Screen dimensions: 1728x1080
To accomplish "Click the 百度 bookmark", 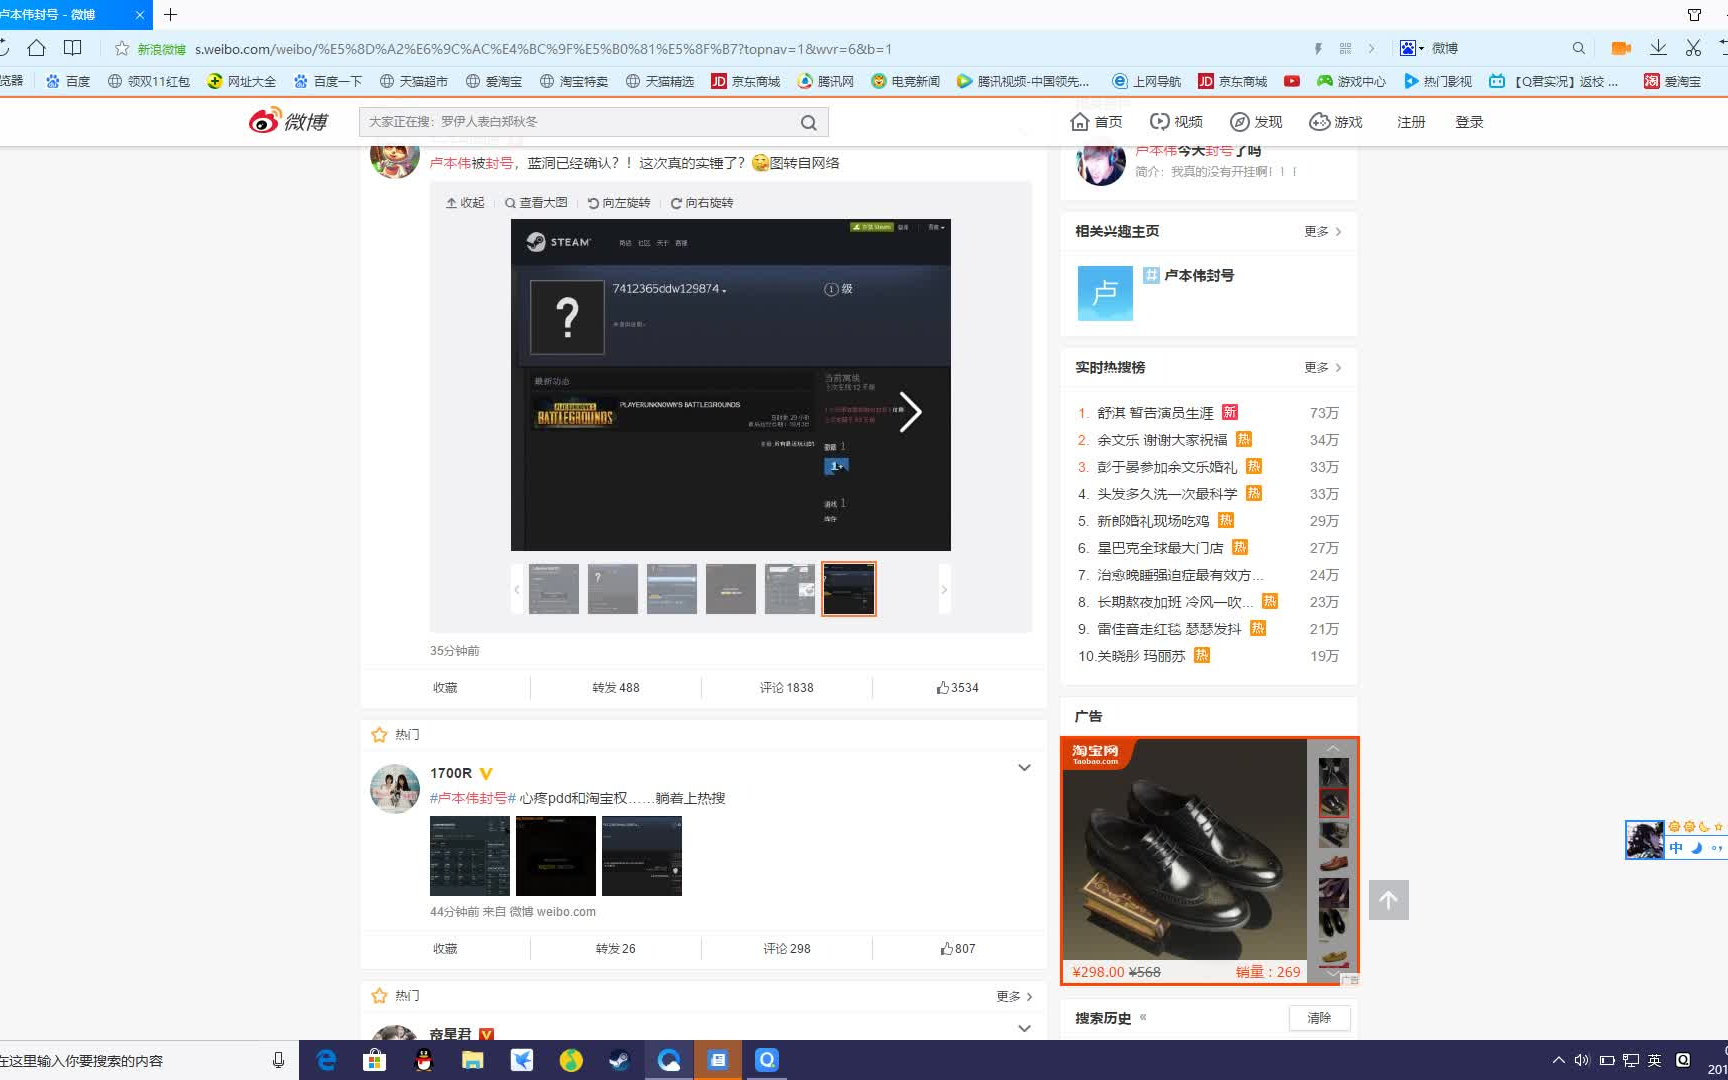I will point(68,81).
